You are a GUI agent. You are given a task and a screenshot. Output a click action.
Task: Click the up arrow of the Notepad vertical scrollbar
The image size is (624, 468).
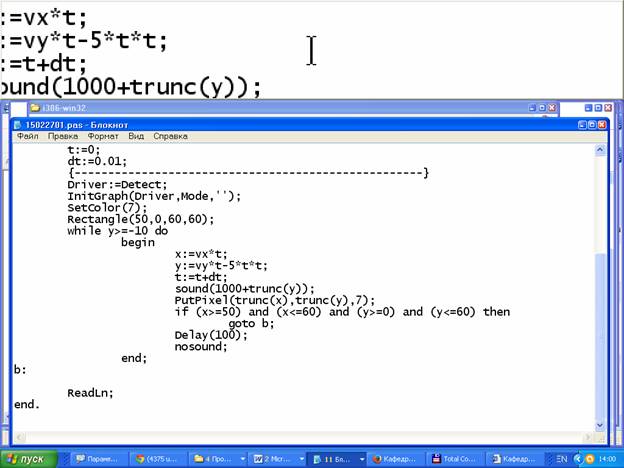600,150
